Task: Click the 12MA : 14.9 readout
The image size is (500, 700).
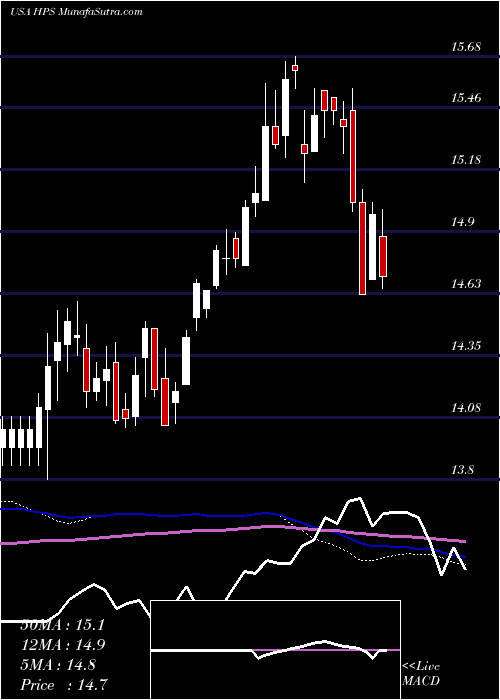Action: pos(63,645)
